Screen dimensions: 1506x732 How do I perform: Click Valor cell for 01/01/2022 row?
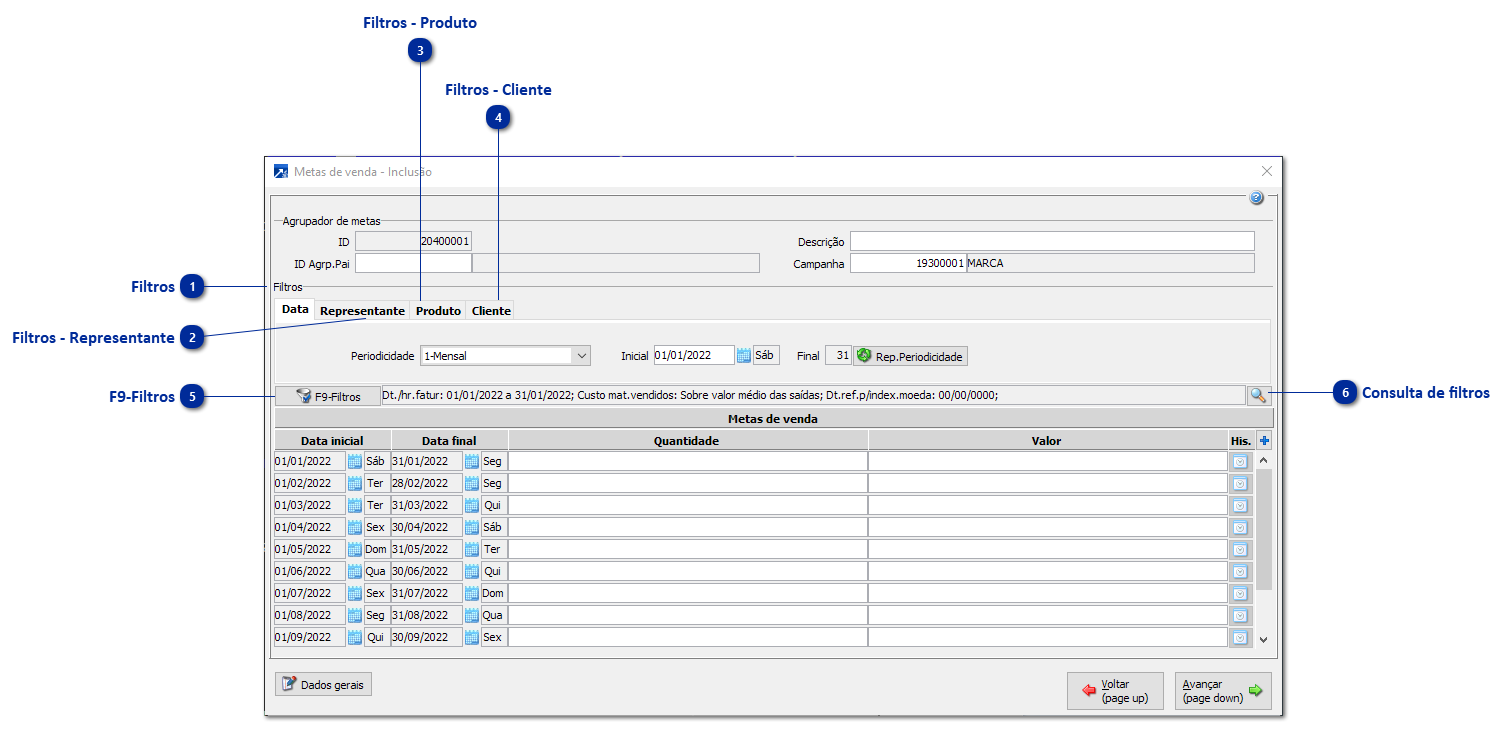click(1048, 461)
